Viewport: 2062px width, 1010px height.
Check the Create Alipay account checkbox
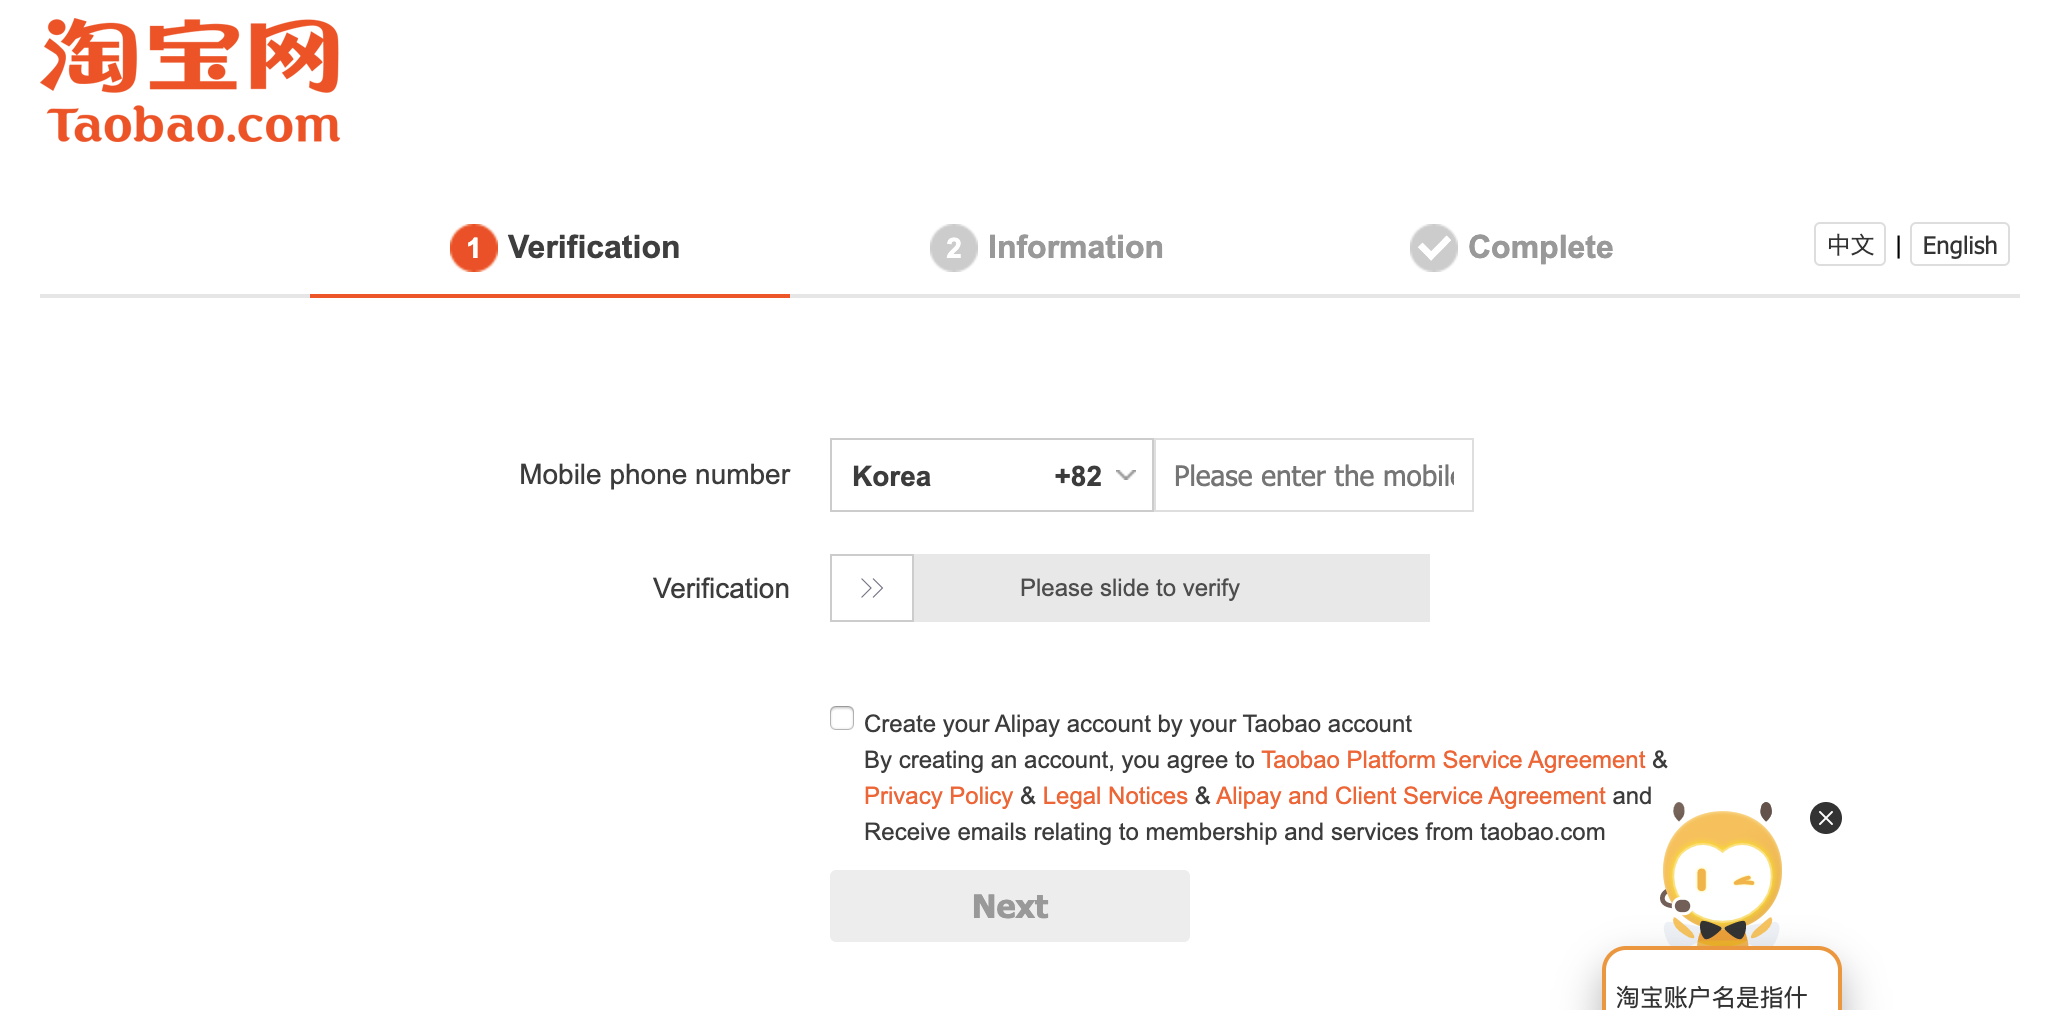pyautogui.click(x=842, y=718)
